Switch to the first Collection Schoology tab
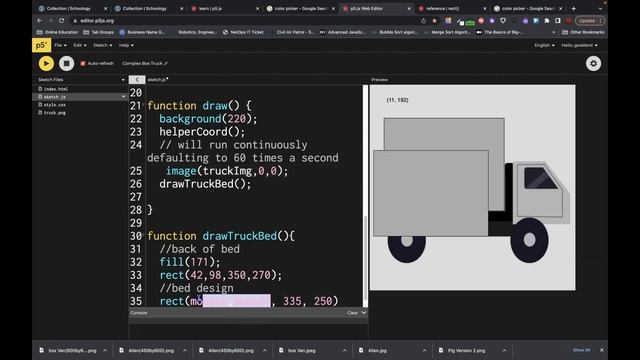The image size is (640, 360). pyautogui.click(x=68, y=8)
